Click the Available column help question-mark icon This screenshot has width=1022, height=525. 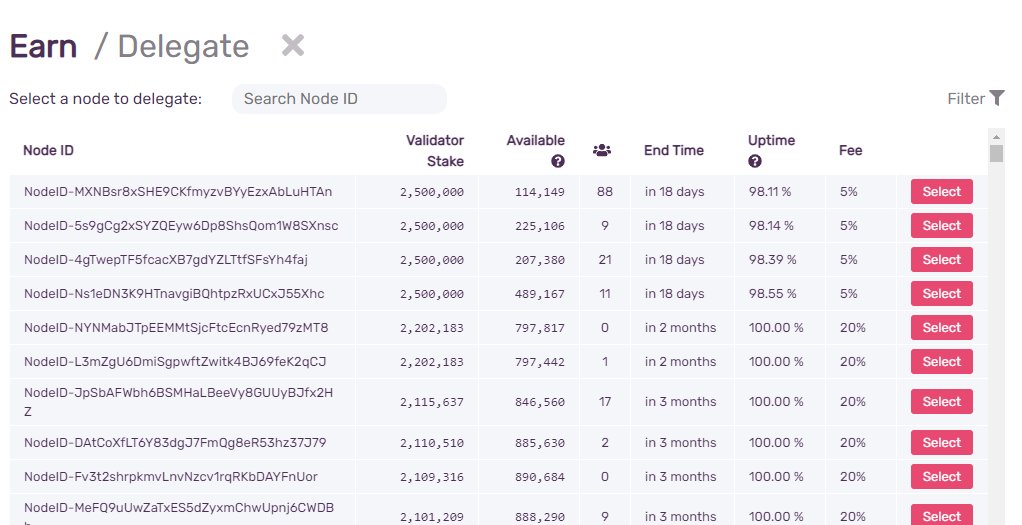(558, 161)
